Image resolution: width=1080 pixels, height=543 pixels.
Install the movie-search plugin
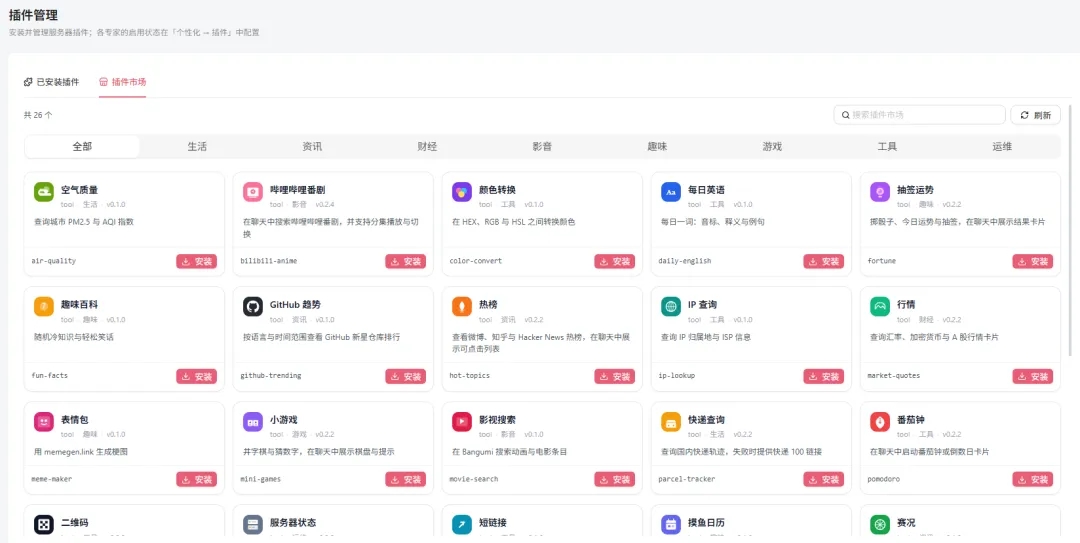[614, 479]
